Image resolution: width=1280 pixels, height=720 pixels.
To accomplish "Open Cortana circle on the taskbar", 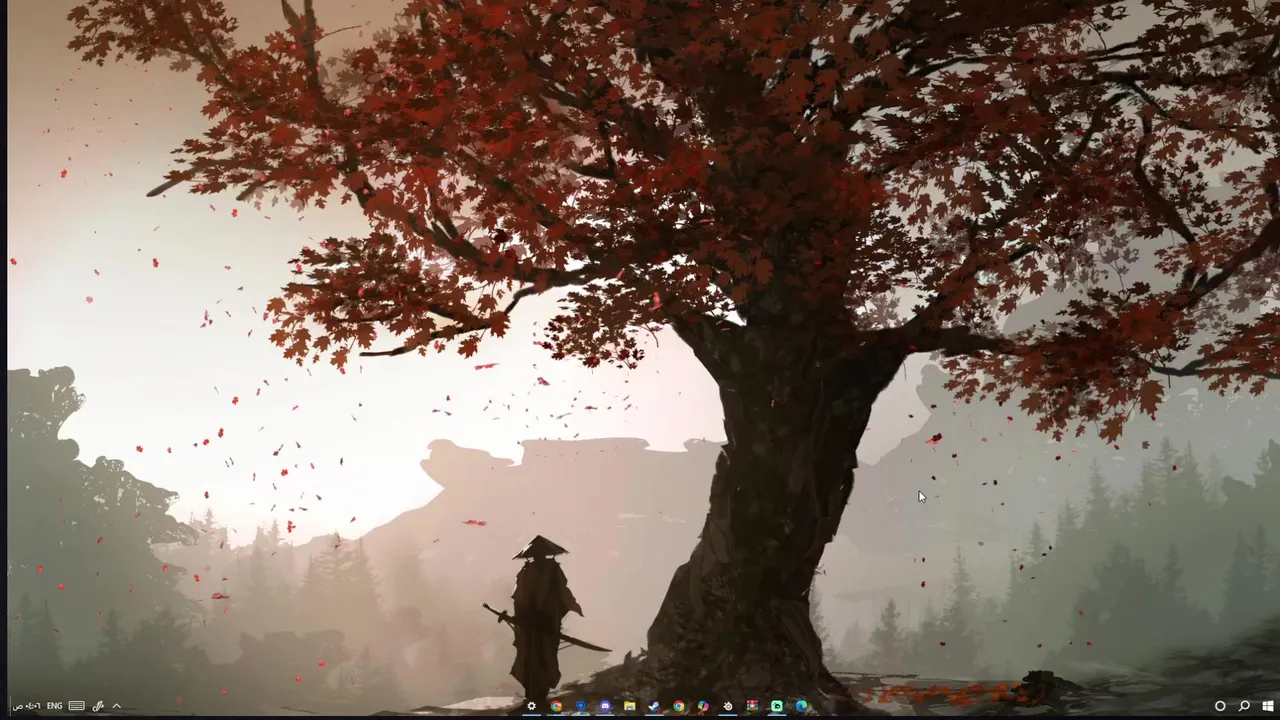I will click(1220, 706).
